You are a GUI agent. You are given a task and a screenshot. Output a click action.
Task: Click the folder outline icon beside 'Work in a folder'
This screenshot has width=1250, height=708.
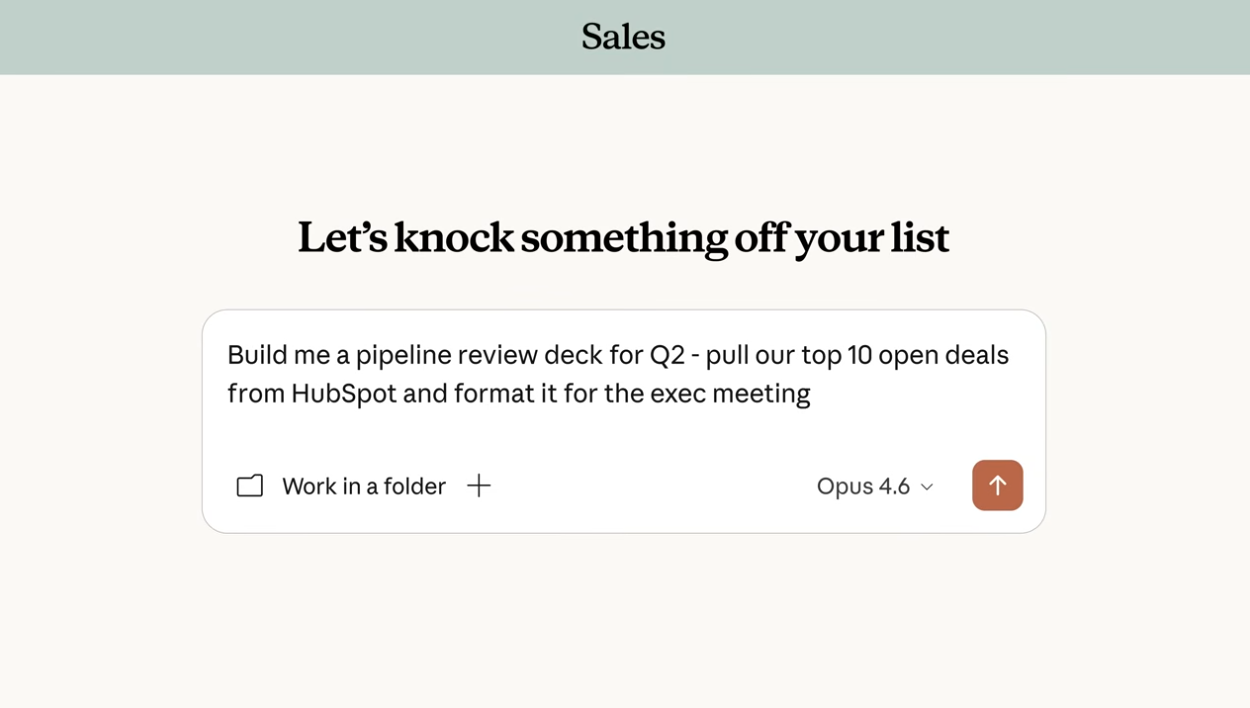pyautogui.click(x=249, y=485)
